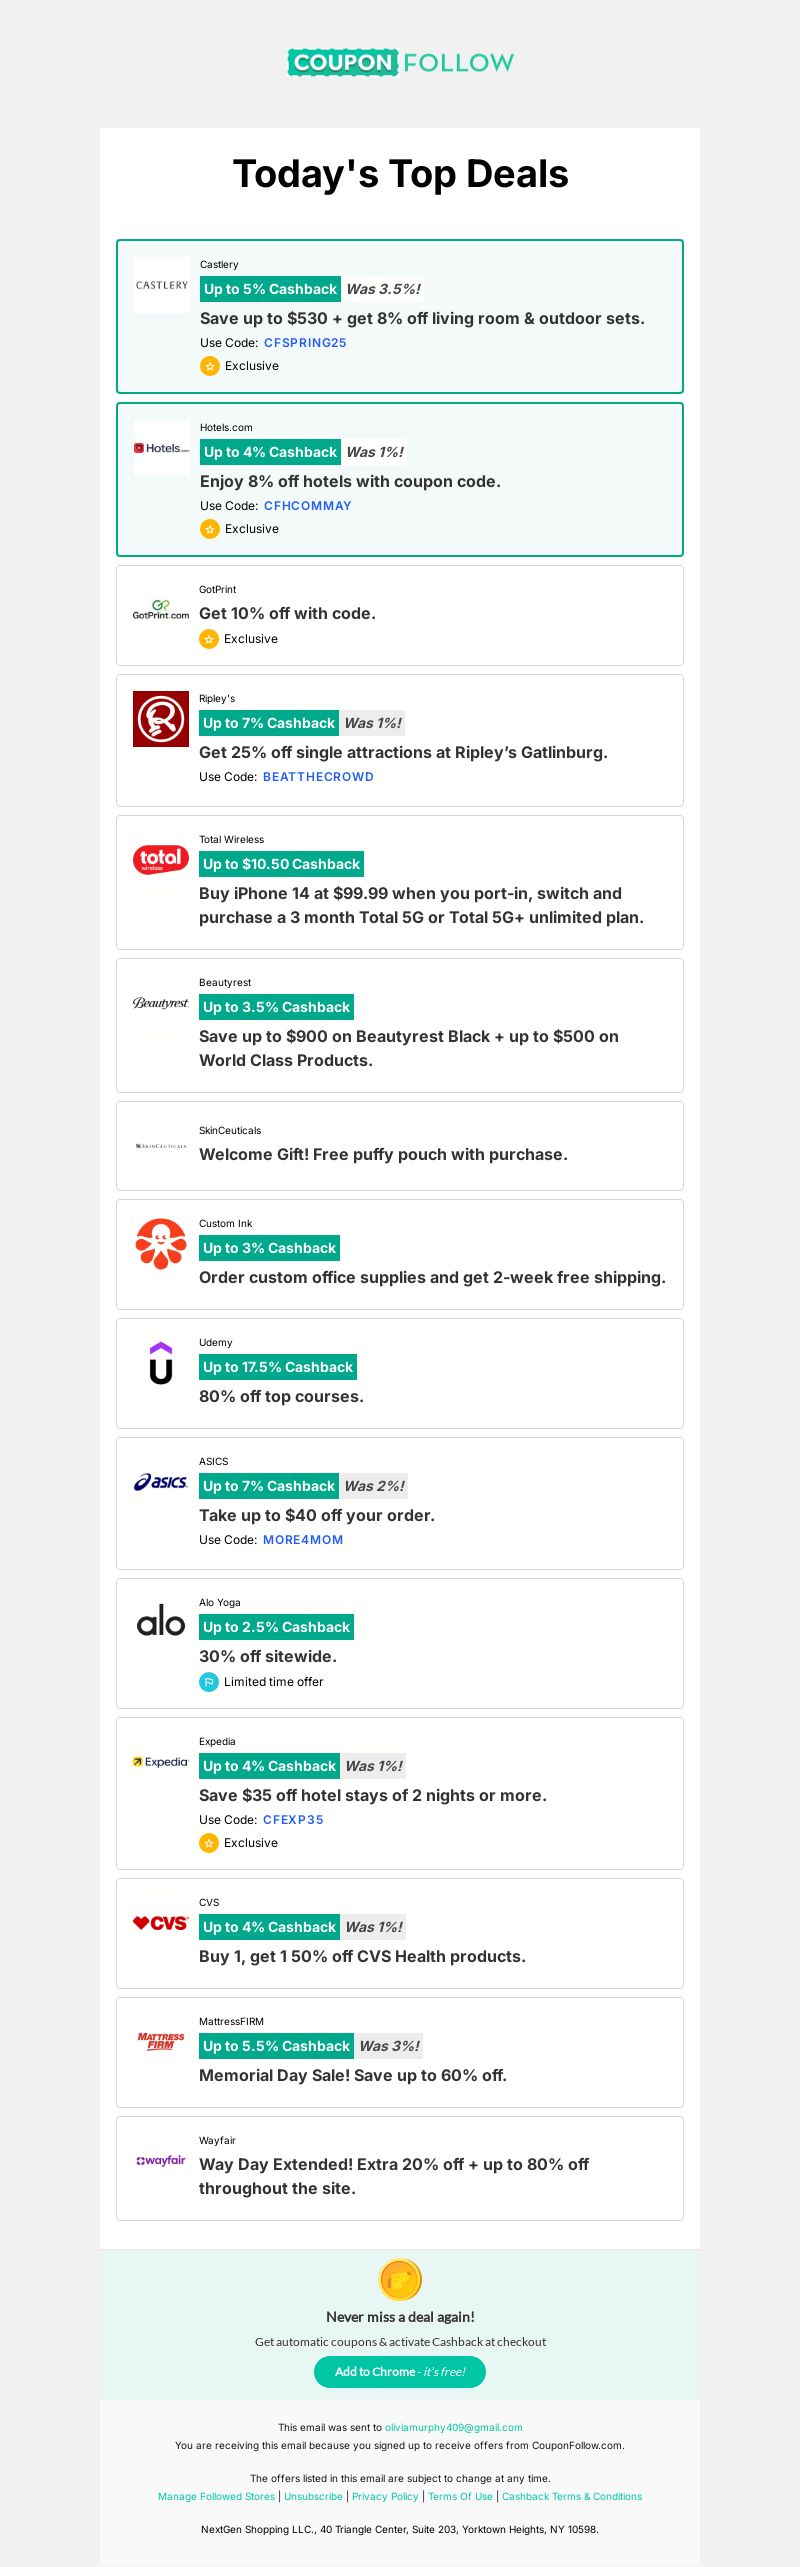Click the BEATTHECROWD coupon code
Viewport: 800px width, 2567px height.
[x=318, y=777]
